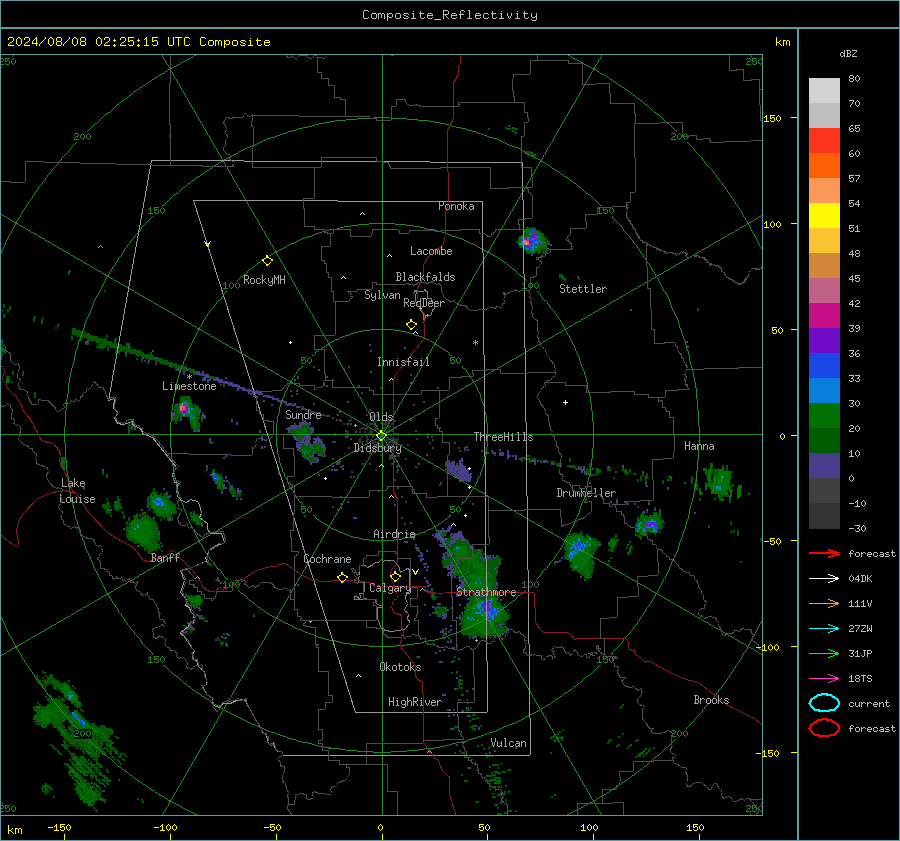Click the cyan current ellipse in legend
The width and height of the screenshot is (900, 841).
824,703
